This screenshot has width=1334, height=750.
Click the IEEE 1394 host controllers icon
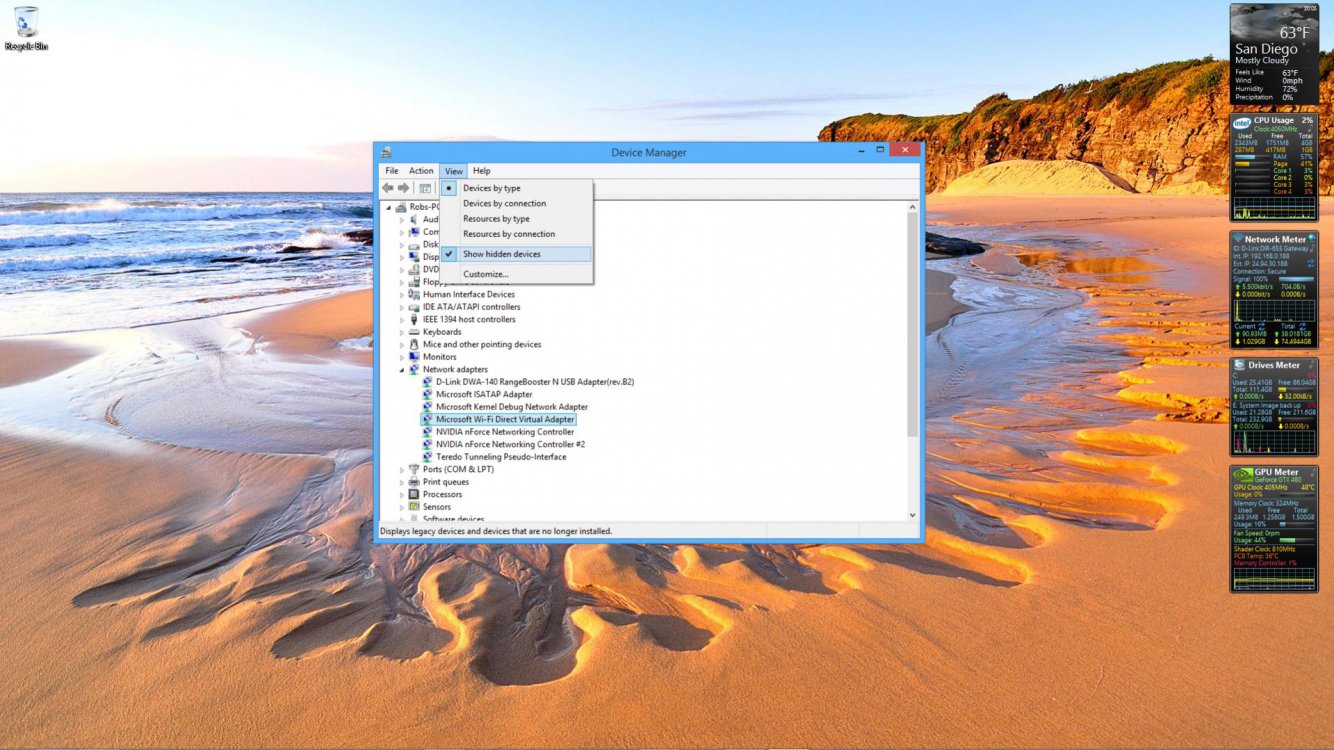point(414,319)
